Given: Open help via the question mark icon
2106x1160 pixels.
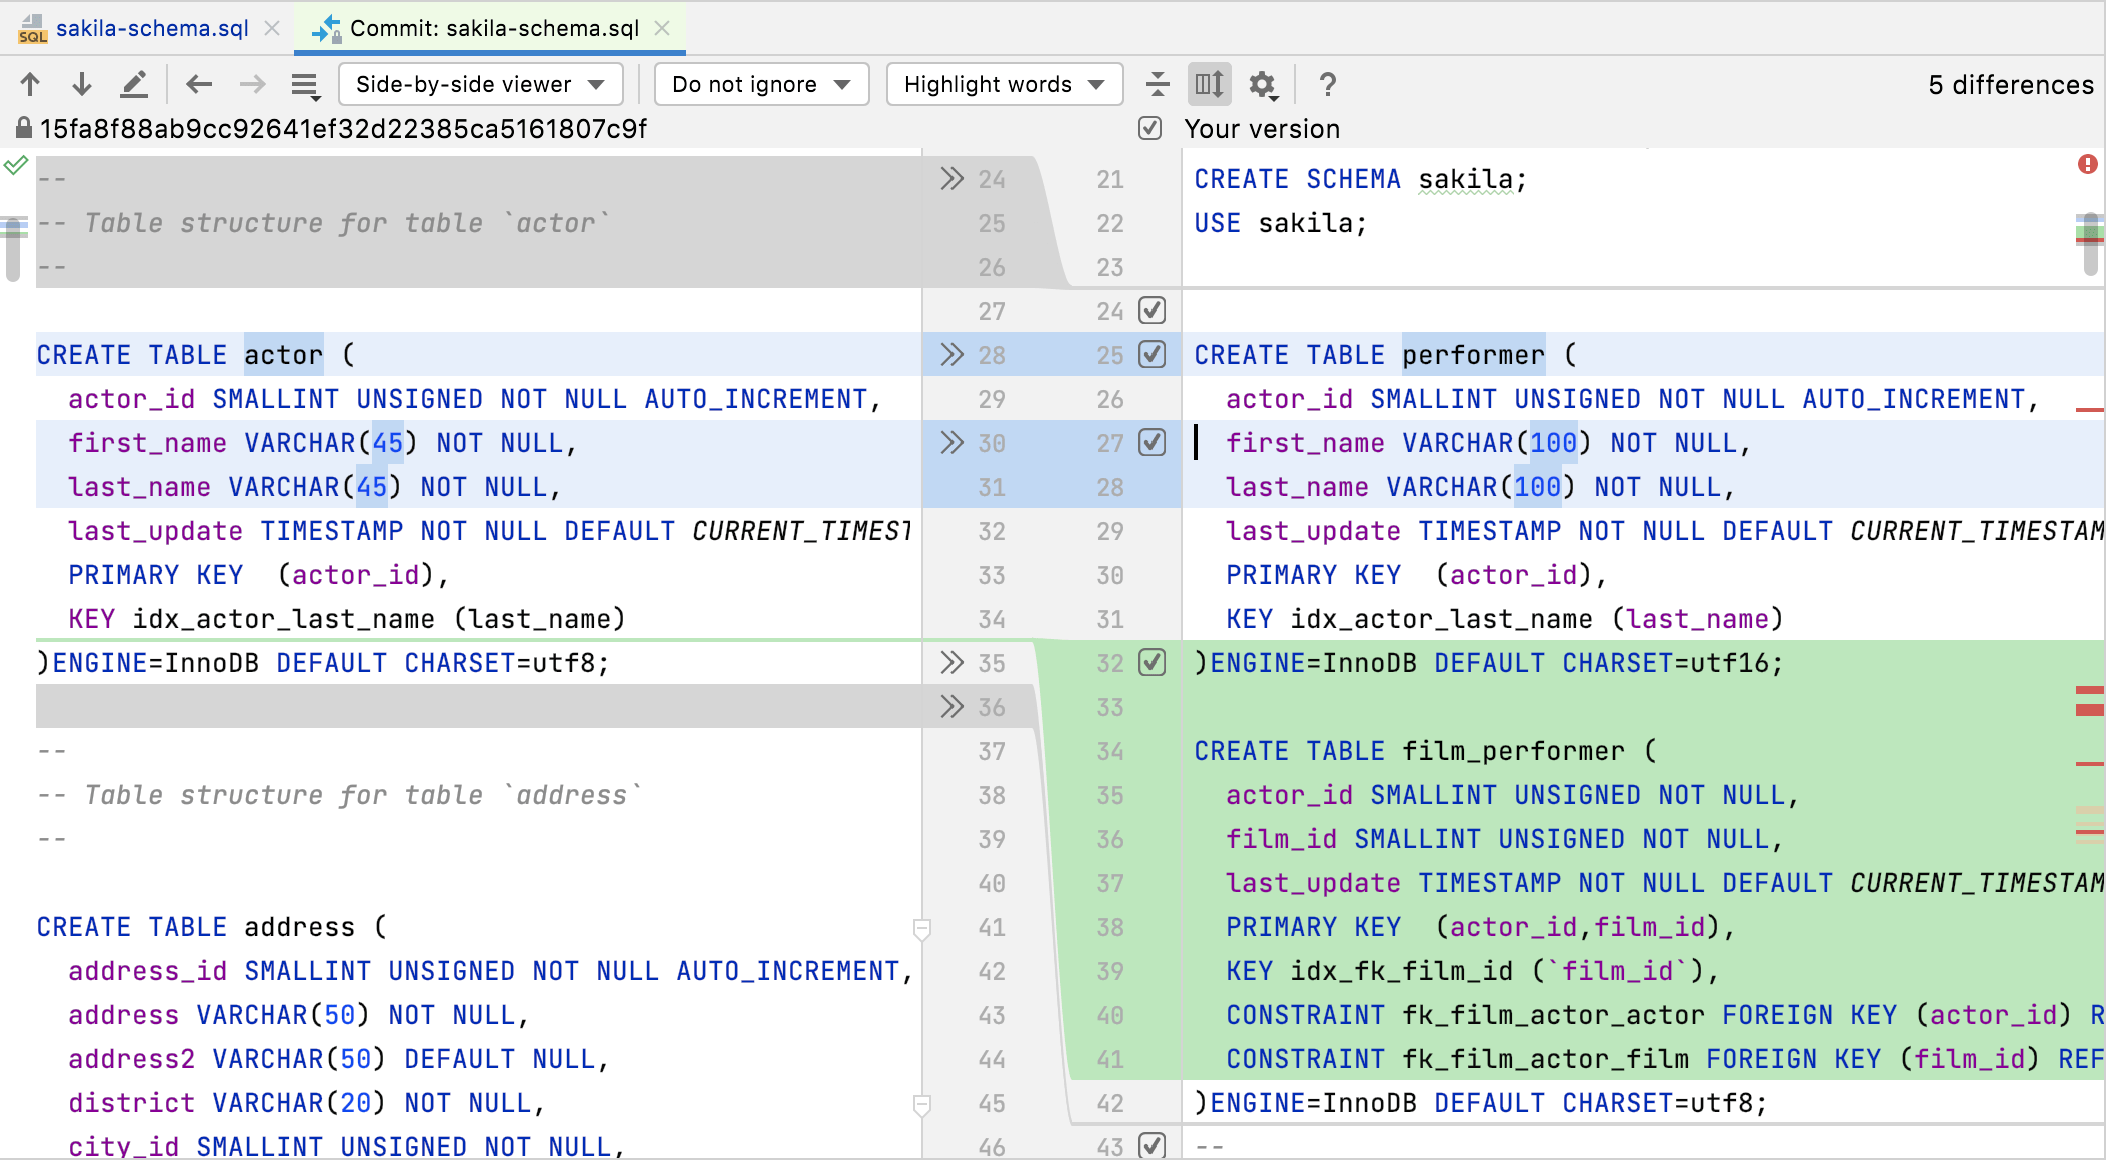Looking at the screenshot, I should tap(1327, 84).
